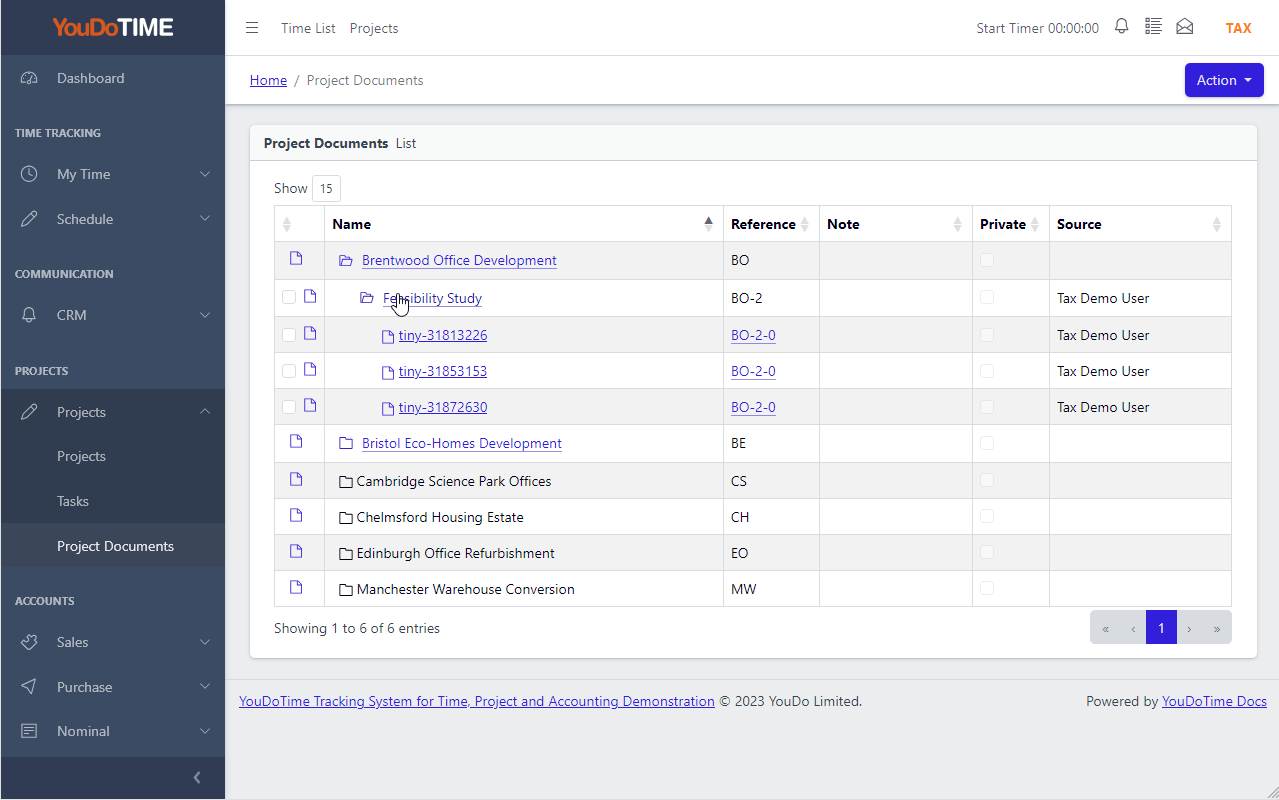1279x800 pixels.
Task: Expand the Sales menu in sidebar
Action: click(112, 642)
